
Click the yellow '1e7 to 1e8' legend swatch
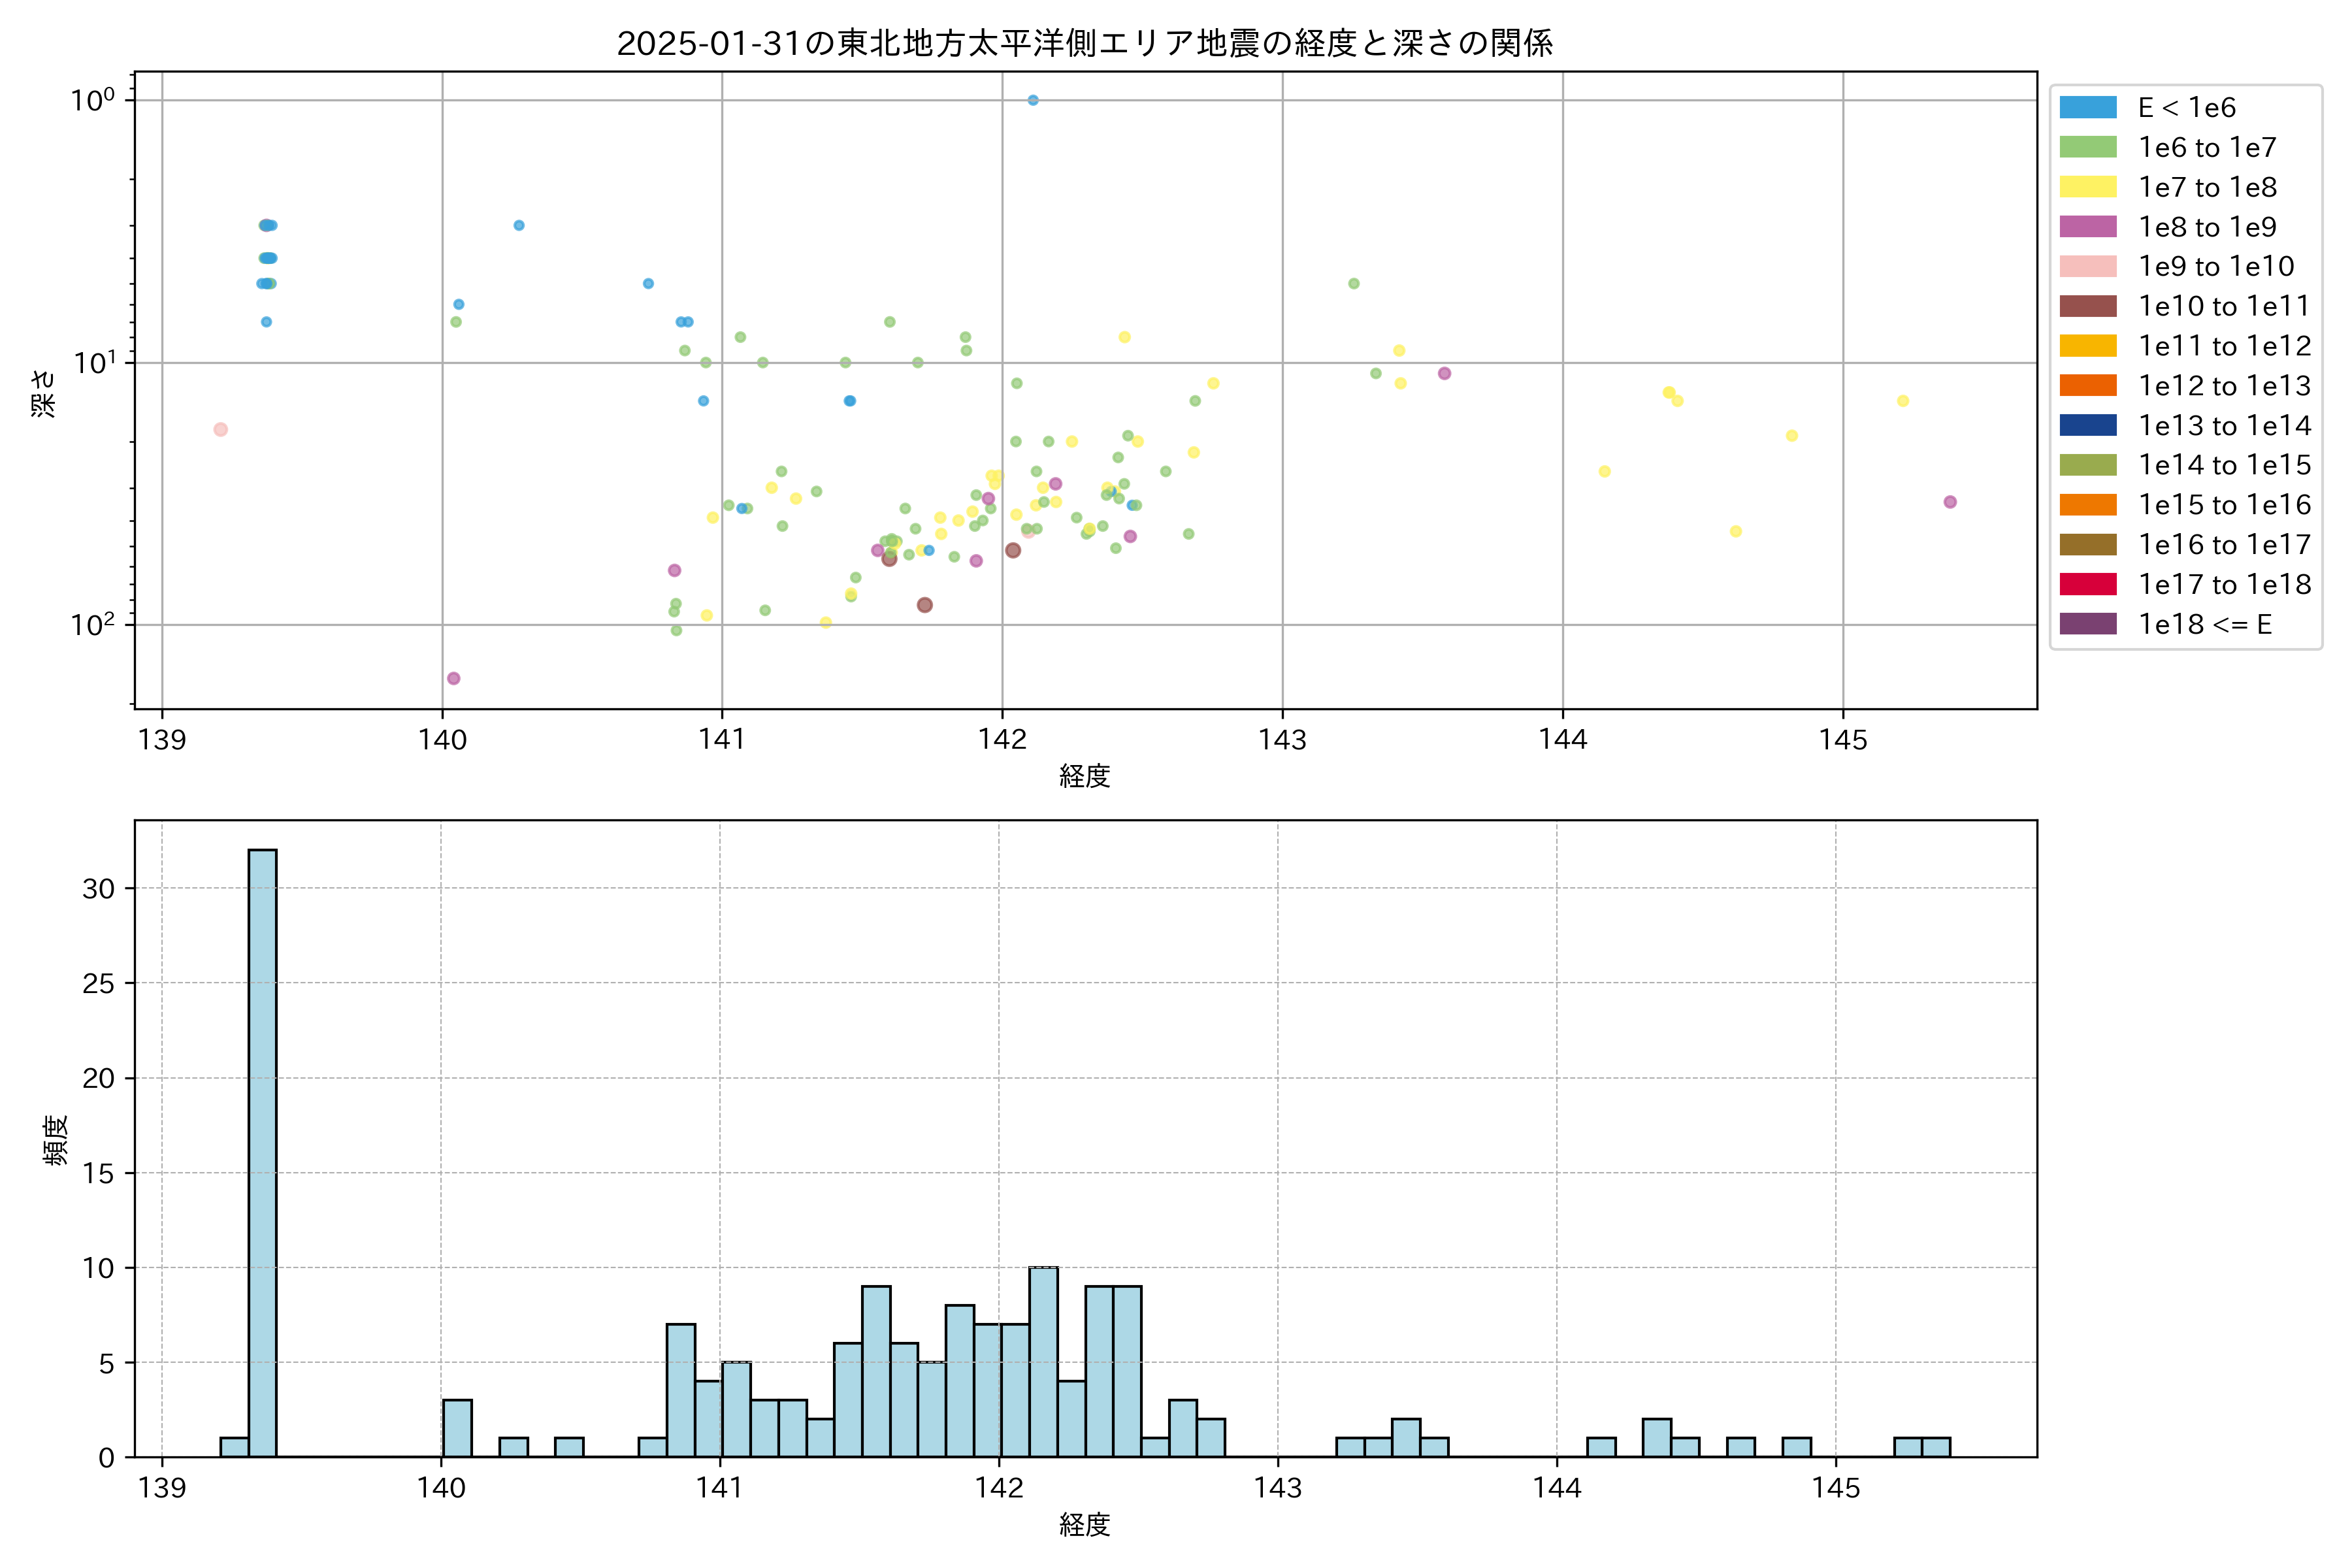(x=2088, y=187)
